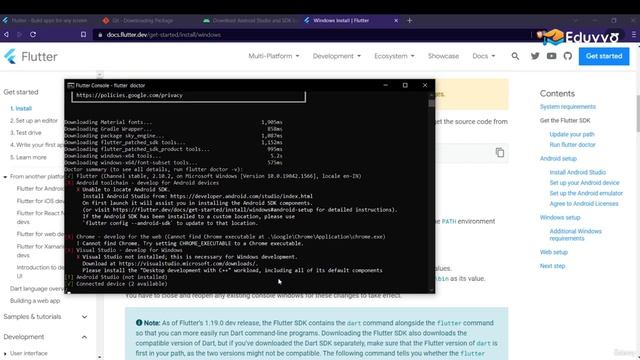Click the Flutter Console title bar icon
The width and height of the screenshot is (640, 360).
(x=71, y=85)
